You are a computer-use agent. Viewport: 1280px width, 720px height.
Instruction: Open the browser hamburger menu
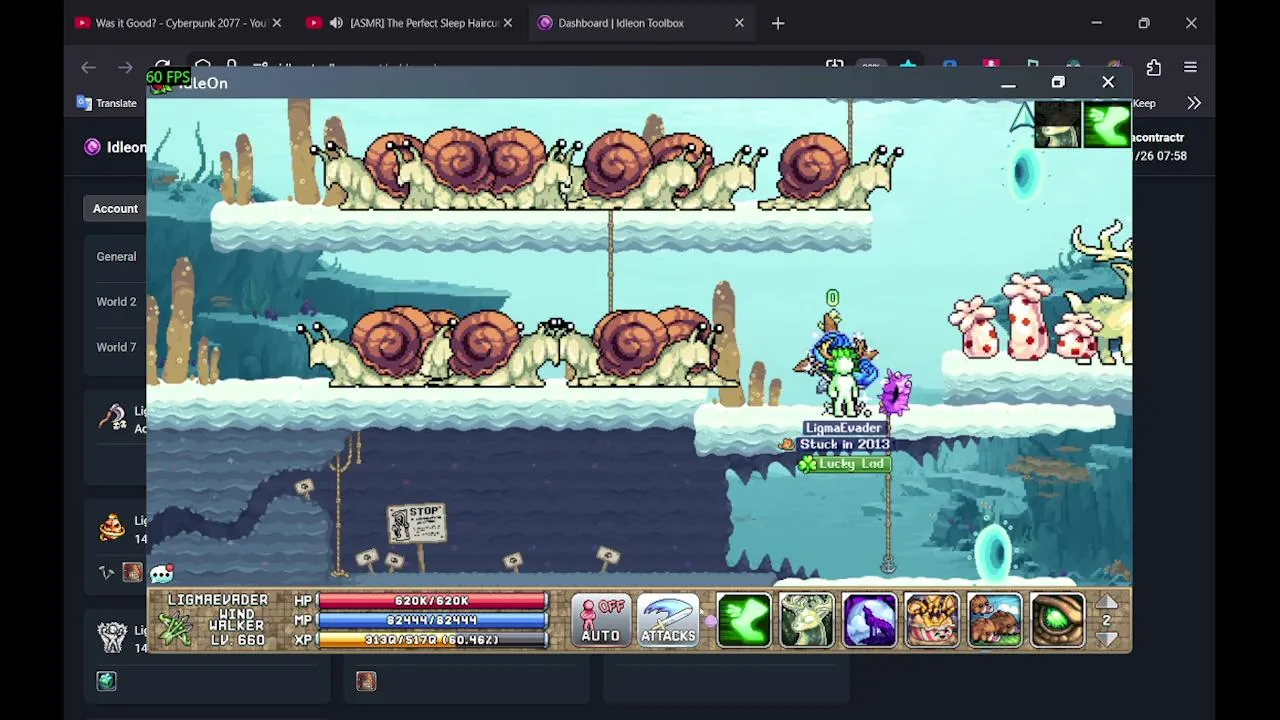pyautogui.click(x=1190, y=68)
